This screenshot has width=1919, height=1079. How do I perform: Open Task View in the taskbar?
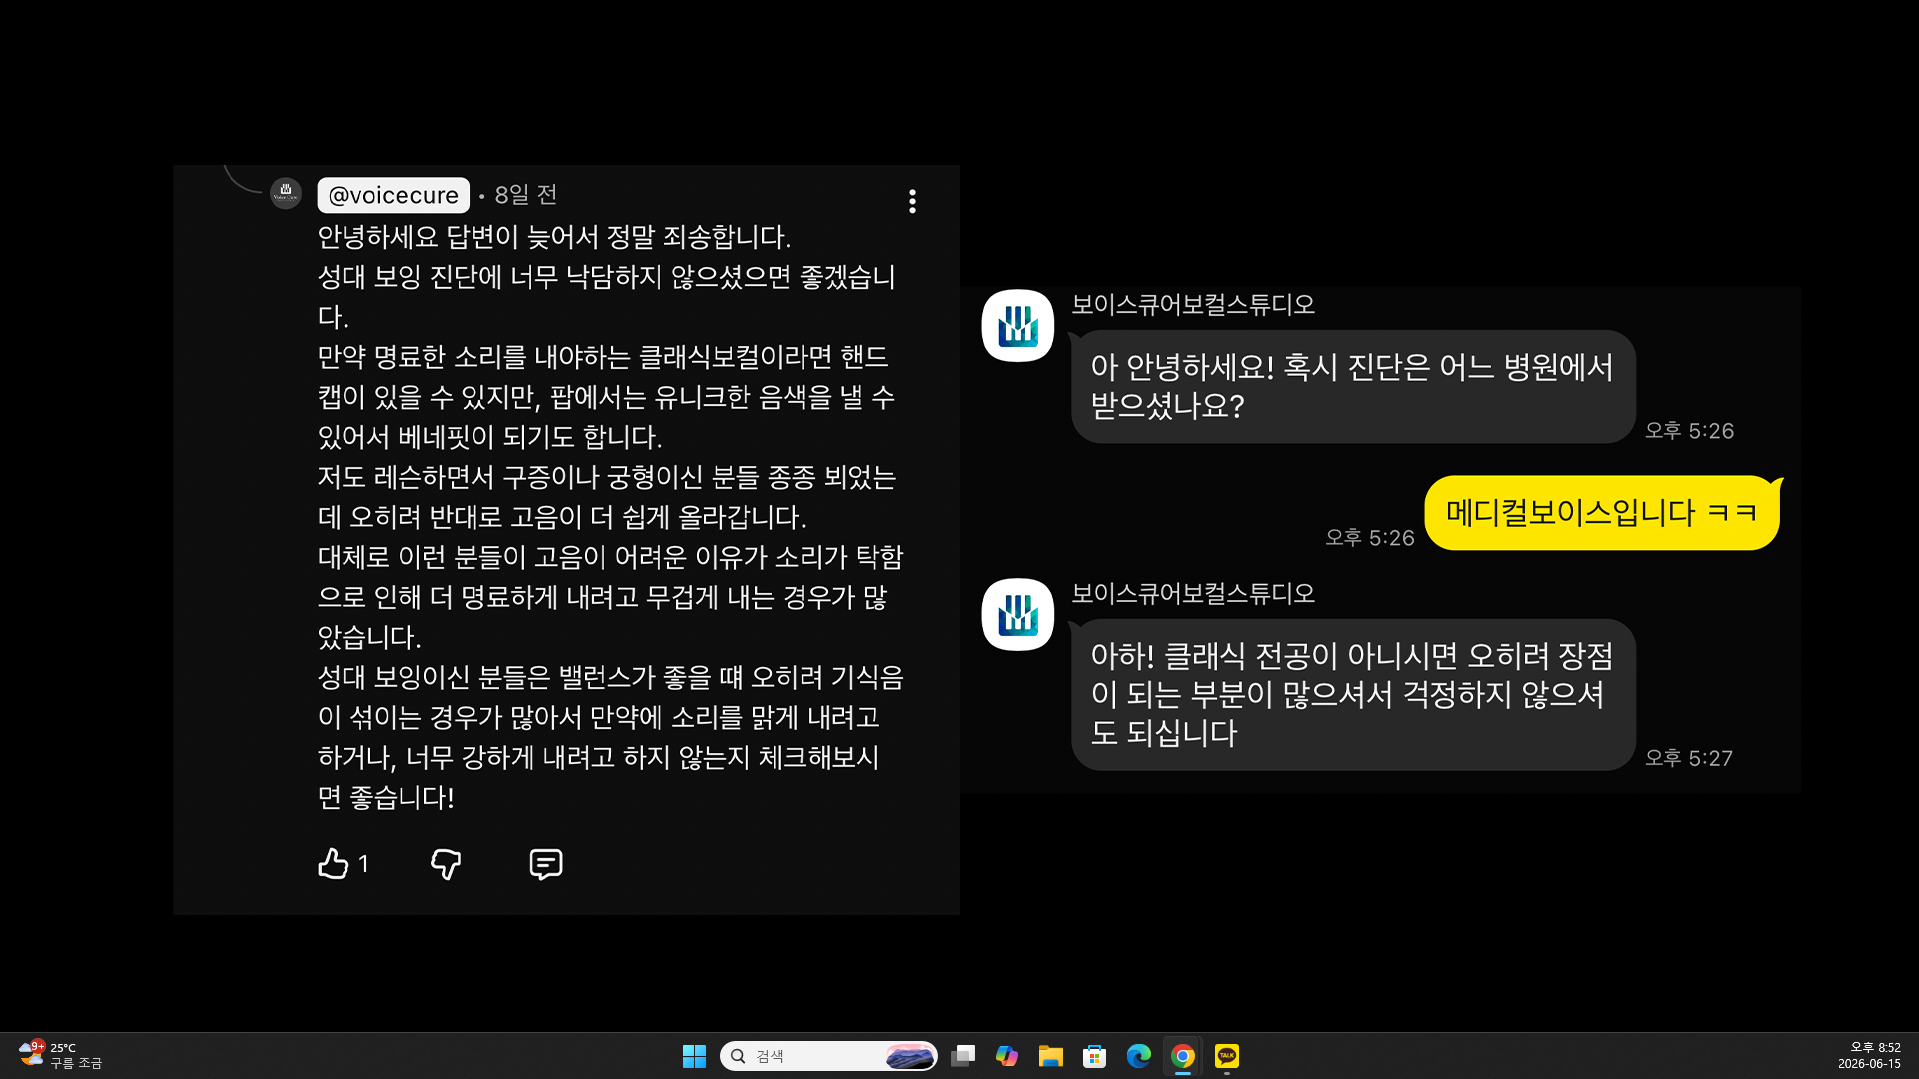[963, 1056]
